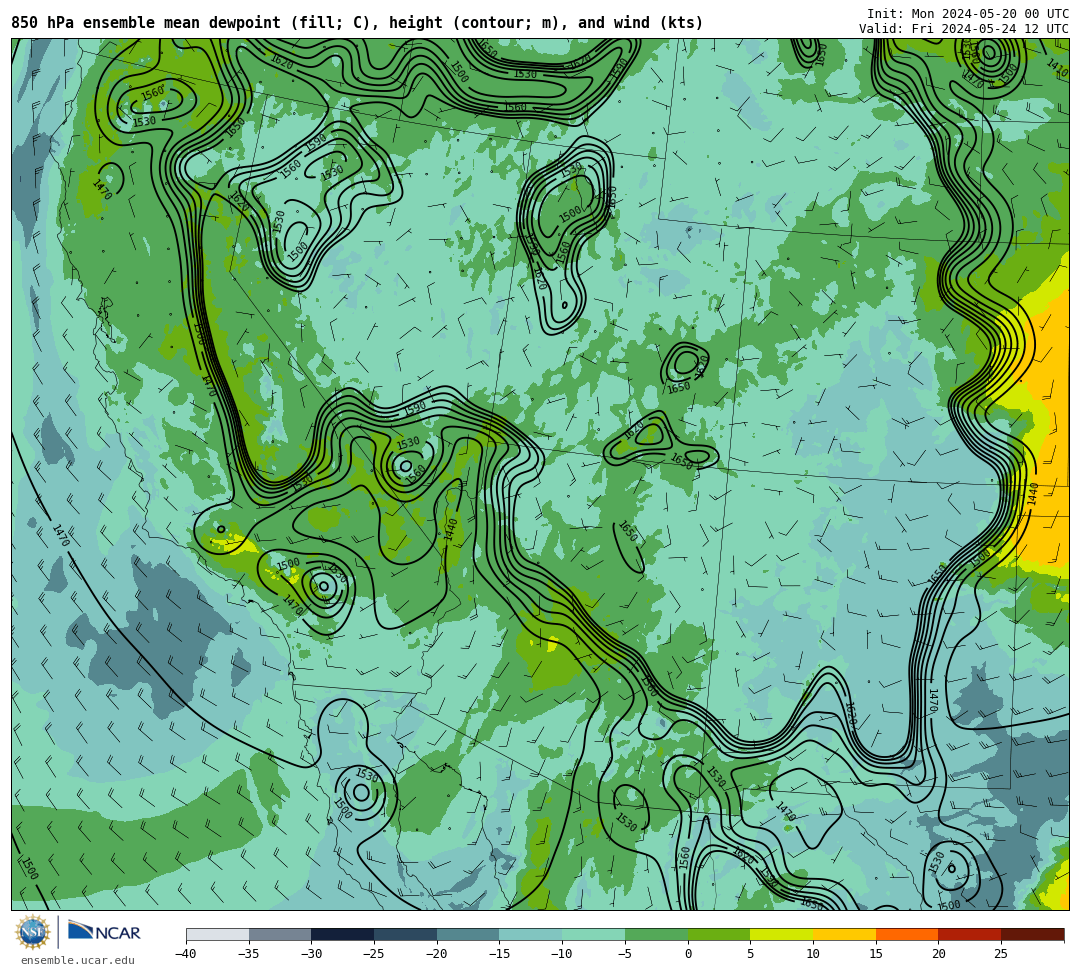Screen dimensions: 1080x973
Task: Click the NSF logo
Action: [33, 932]
